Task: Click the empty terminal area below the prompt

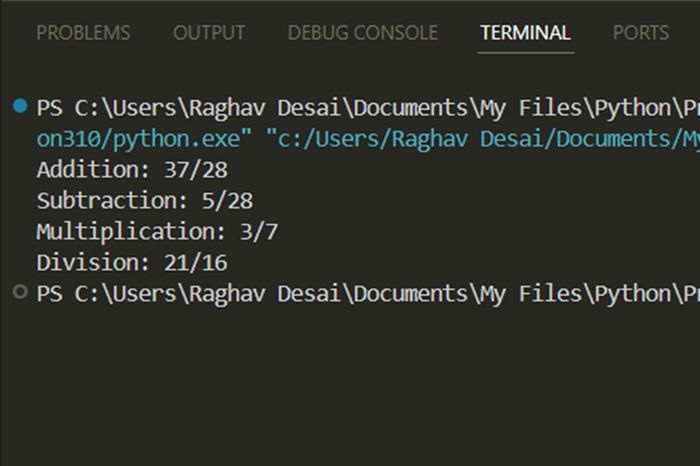Action: tap(350, 384)
